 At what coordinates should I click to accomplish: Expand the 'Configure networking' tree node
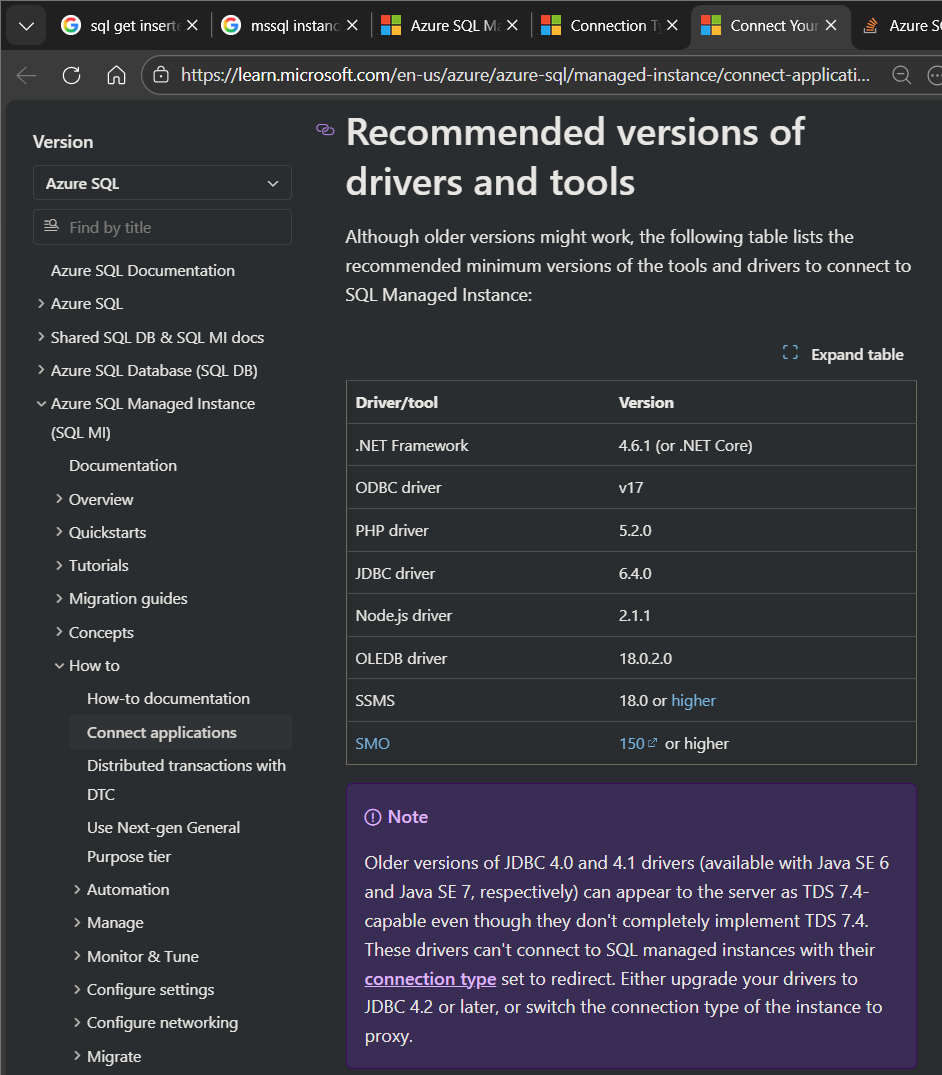pos(78,1023)
